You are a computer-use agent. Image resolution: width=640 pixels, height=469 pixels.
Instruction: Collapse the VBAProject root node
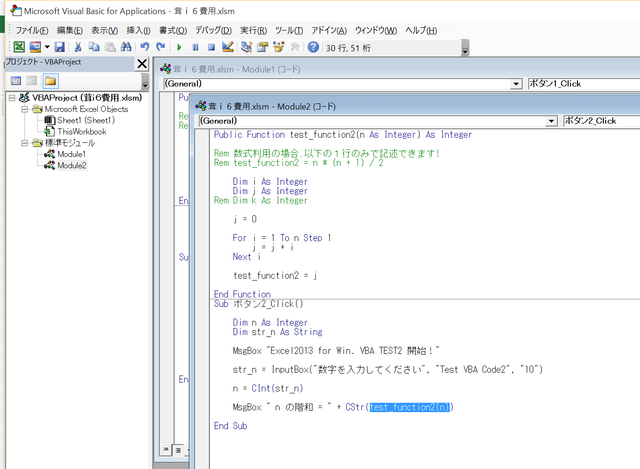pyautogui.click(x=12, y=98)
